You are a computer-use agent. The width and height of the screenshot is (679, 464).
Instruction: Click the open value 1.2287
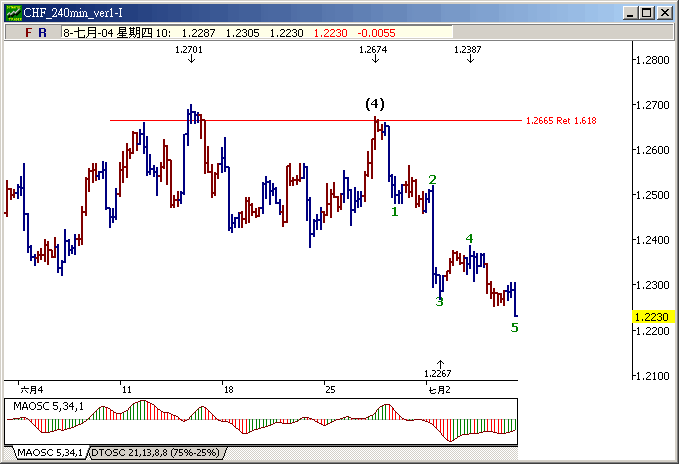[198, 33]
